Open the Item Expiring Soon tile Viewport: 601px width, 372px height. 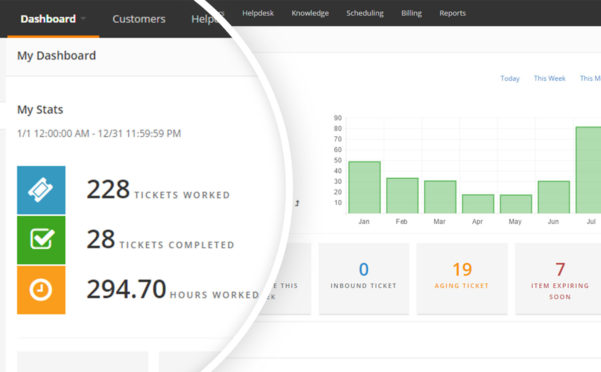559,279
